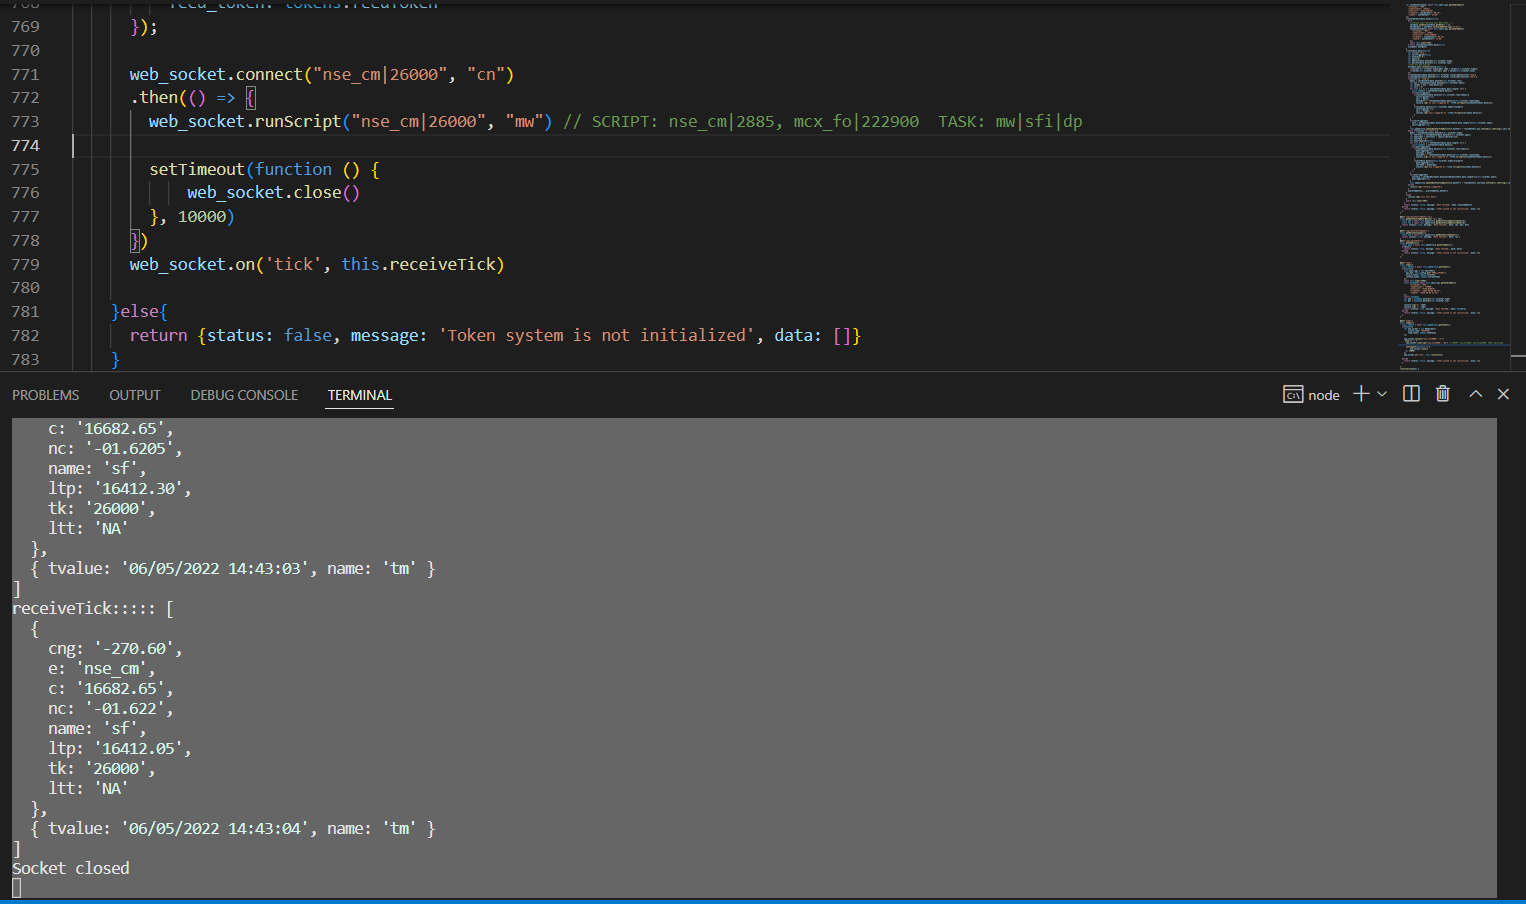
Task: Expand the launch profile dropdown arrow
Action: click(1382, 394)
